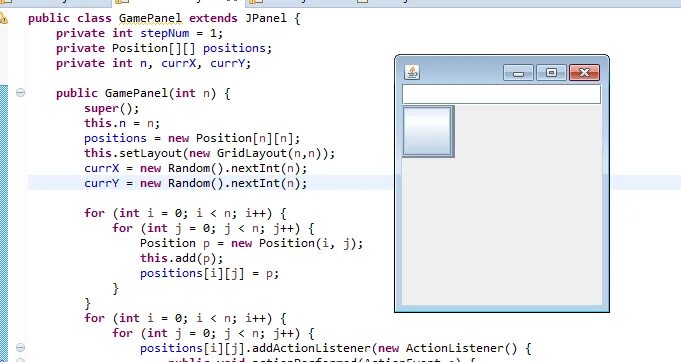This screenshot has height=362, width=681.
Task: Click 'new Position(i, j)' text
Action: point(294,243)
